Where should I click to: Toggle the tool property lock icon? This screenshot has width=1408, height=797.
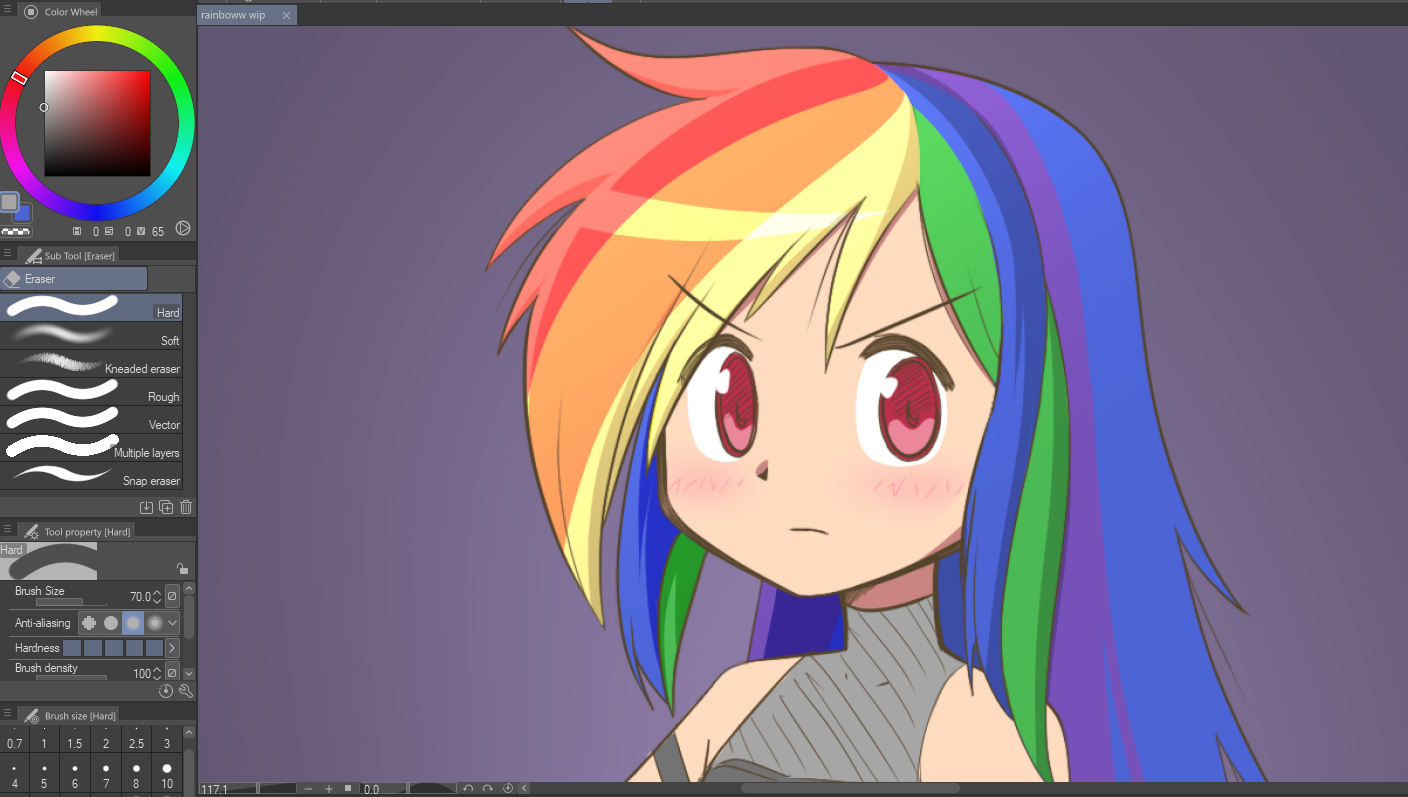(182, 568)
